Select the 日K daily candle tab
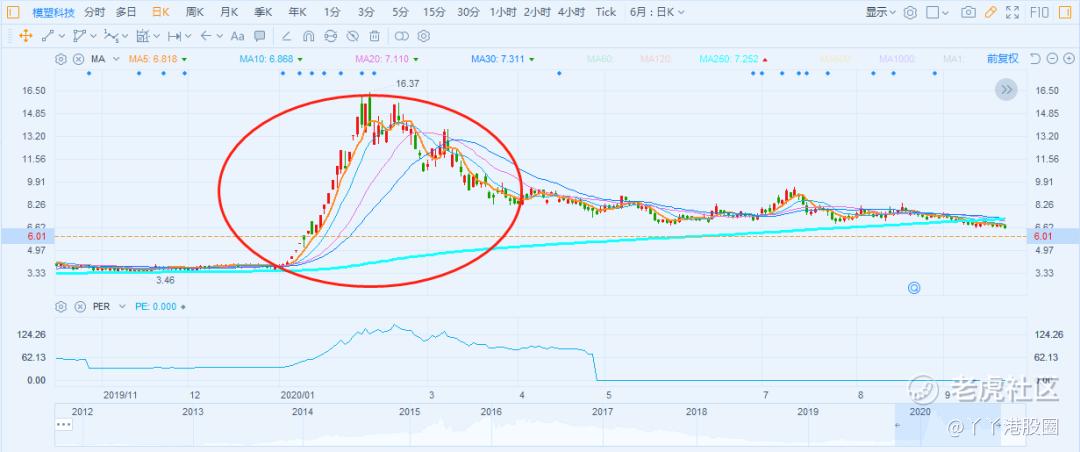This screenshot has height=452, width=1080. click(x=160, y=12)
